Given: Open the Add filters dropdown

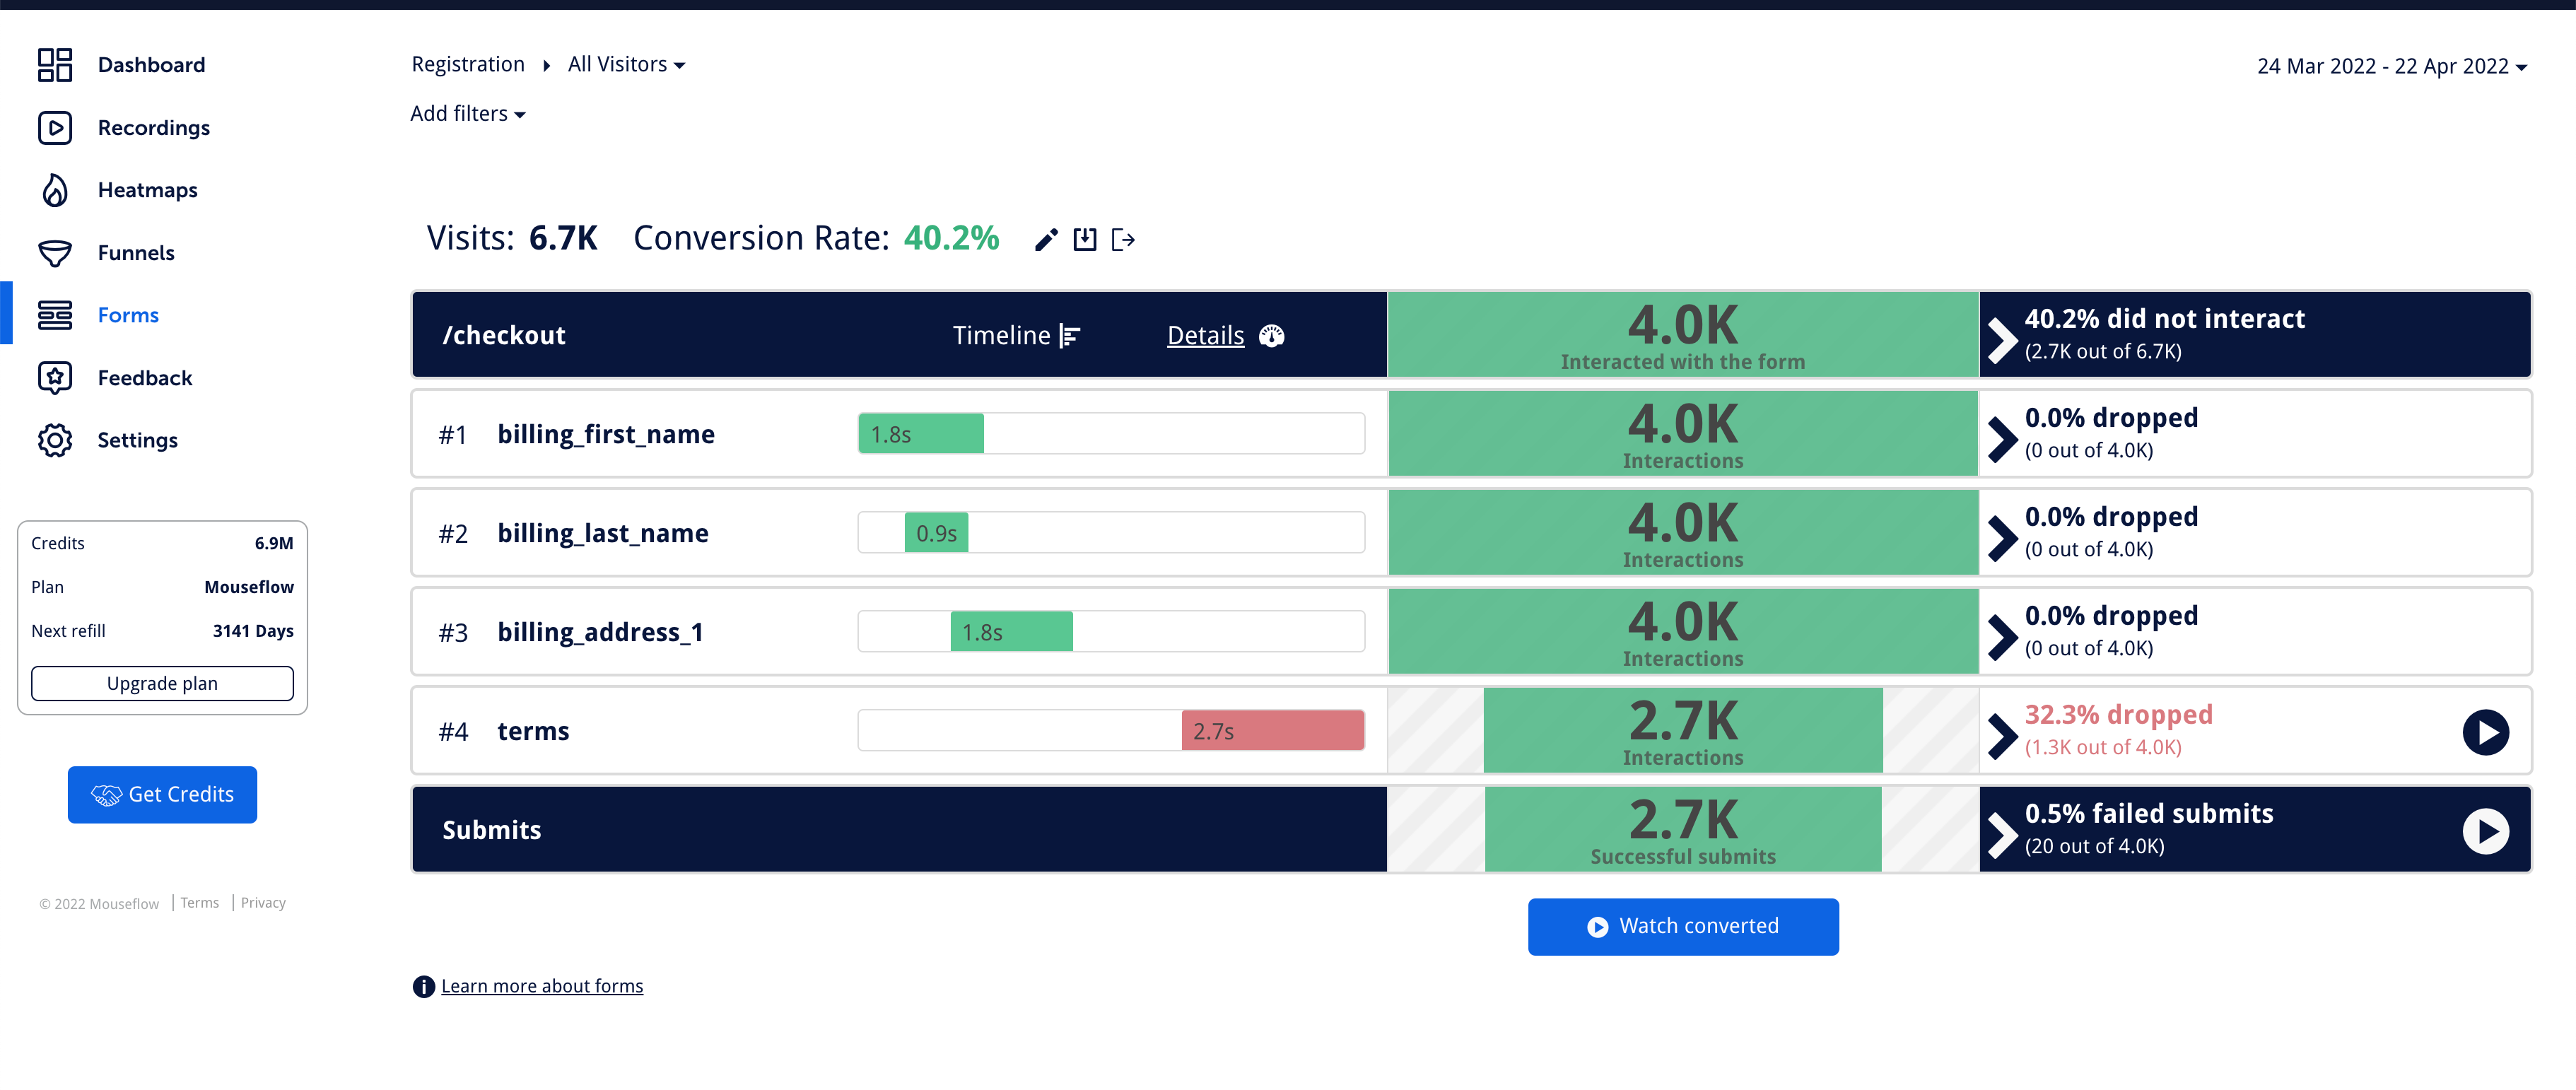Looking at the screenshot, I should pos(467,114).
